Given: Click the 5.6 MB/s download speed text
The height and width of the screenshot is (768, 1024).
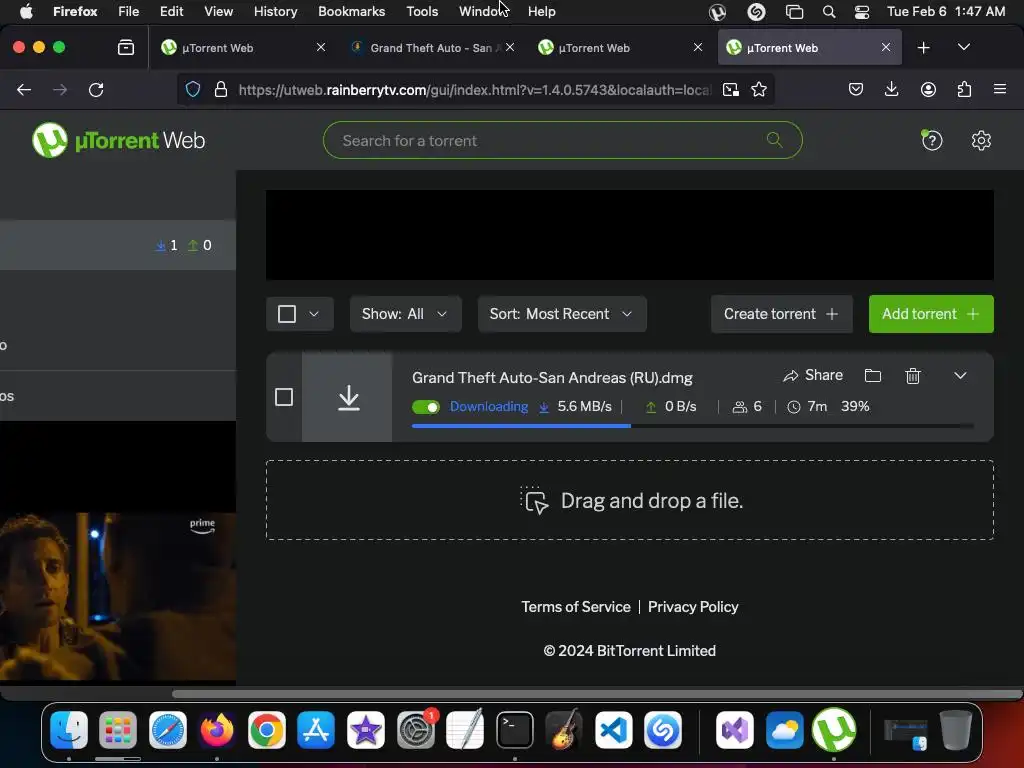Looking at the screenshot, I should (x=584, y=406).
